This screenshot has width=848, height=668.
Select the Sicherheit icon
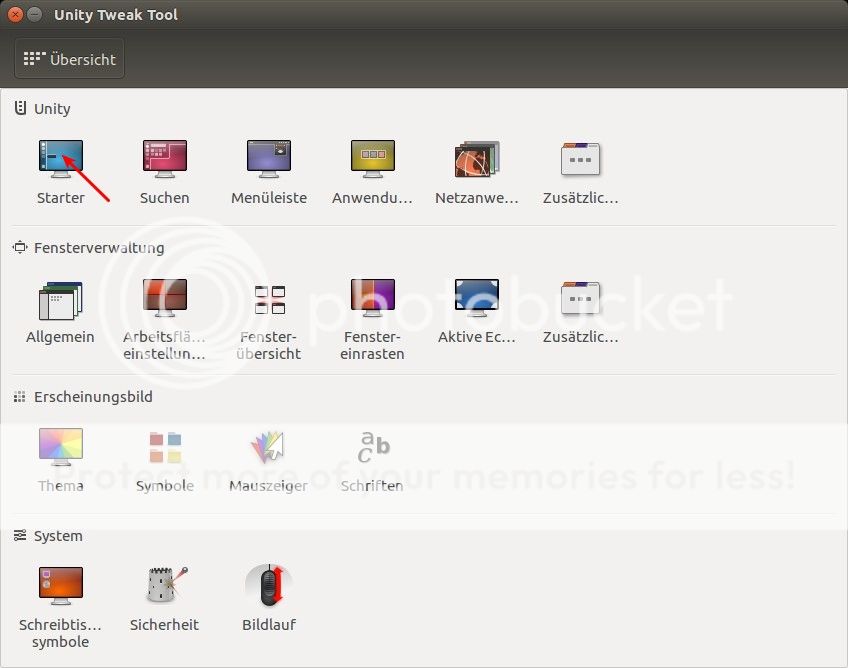(x=164, y=587)
